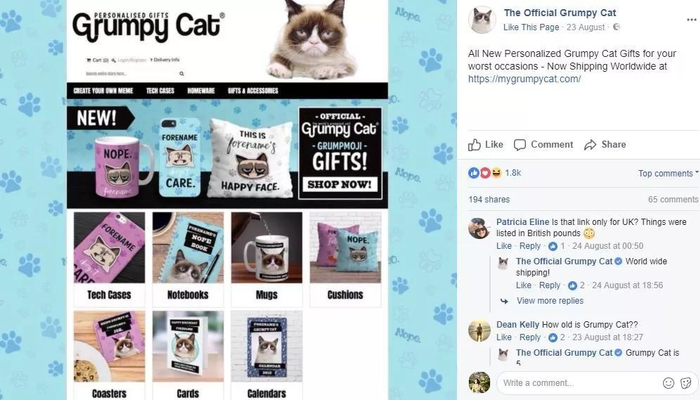Select the Notebooks product thumbnail
700x400 pixels.
click(x=188, y=247)
